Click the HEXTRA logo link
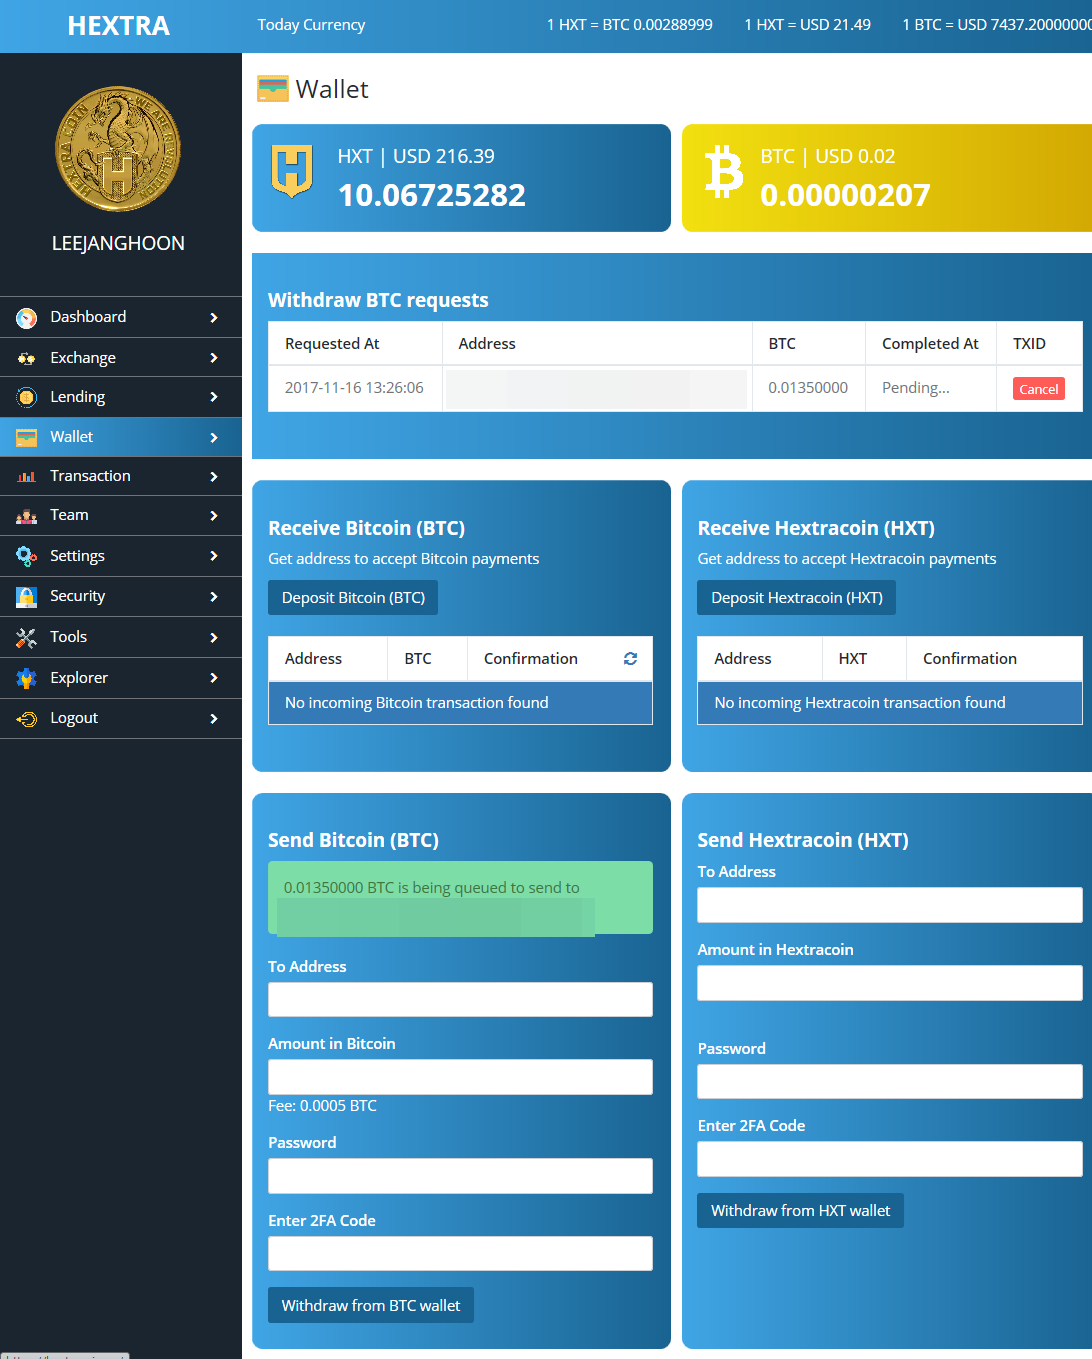 119,26
